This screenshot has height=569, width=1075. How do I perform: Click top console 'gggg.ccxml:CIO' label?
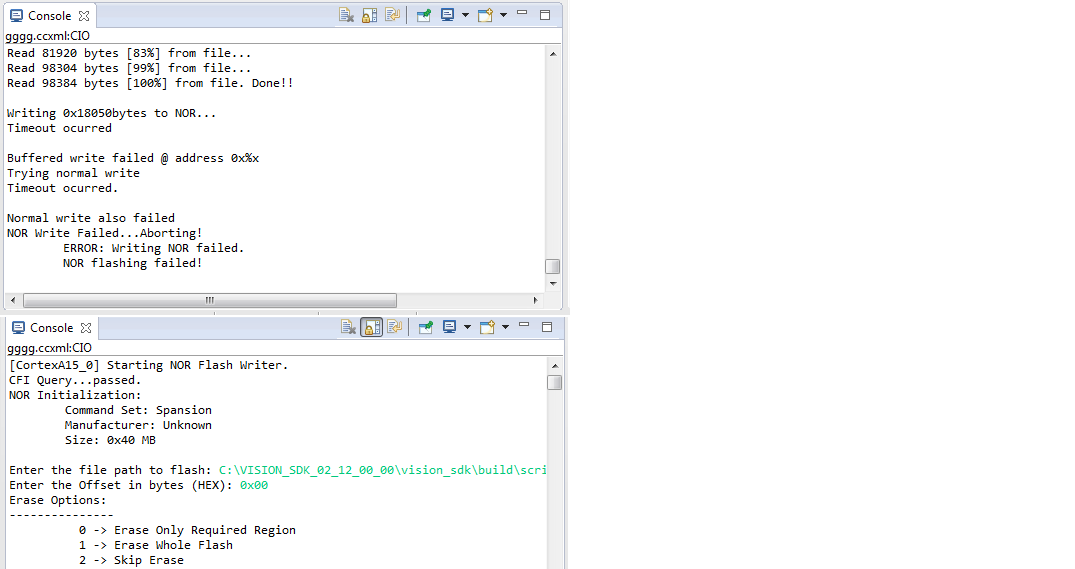tap(47, 36)
